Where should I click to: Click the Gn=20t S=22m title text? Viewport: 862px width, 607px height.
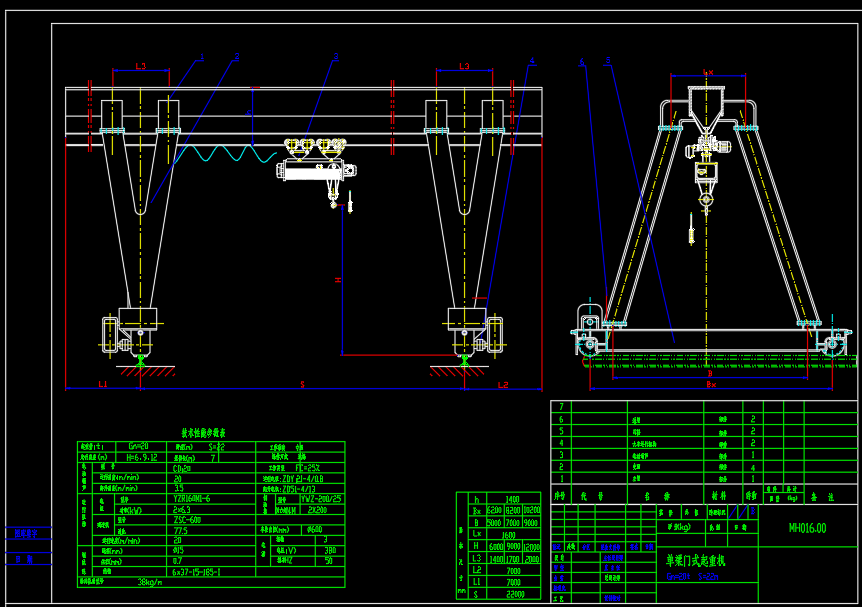click(x=692, y=577)
